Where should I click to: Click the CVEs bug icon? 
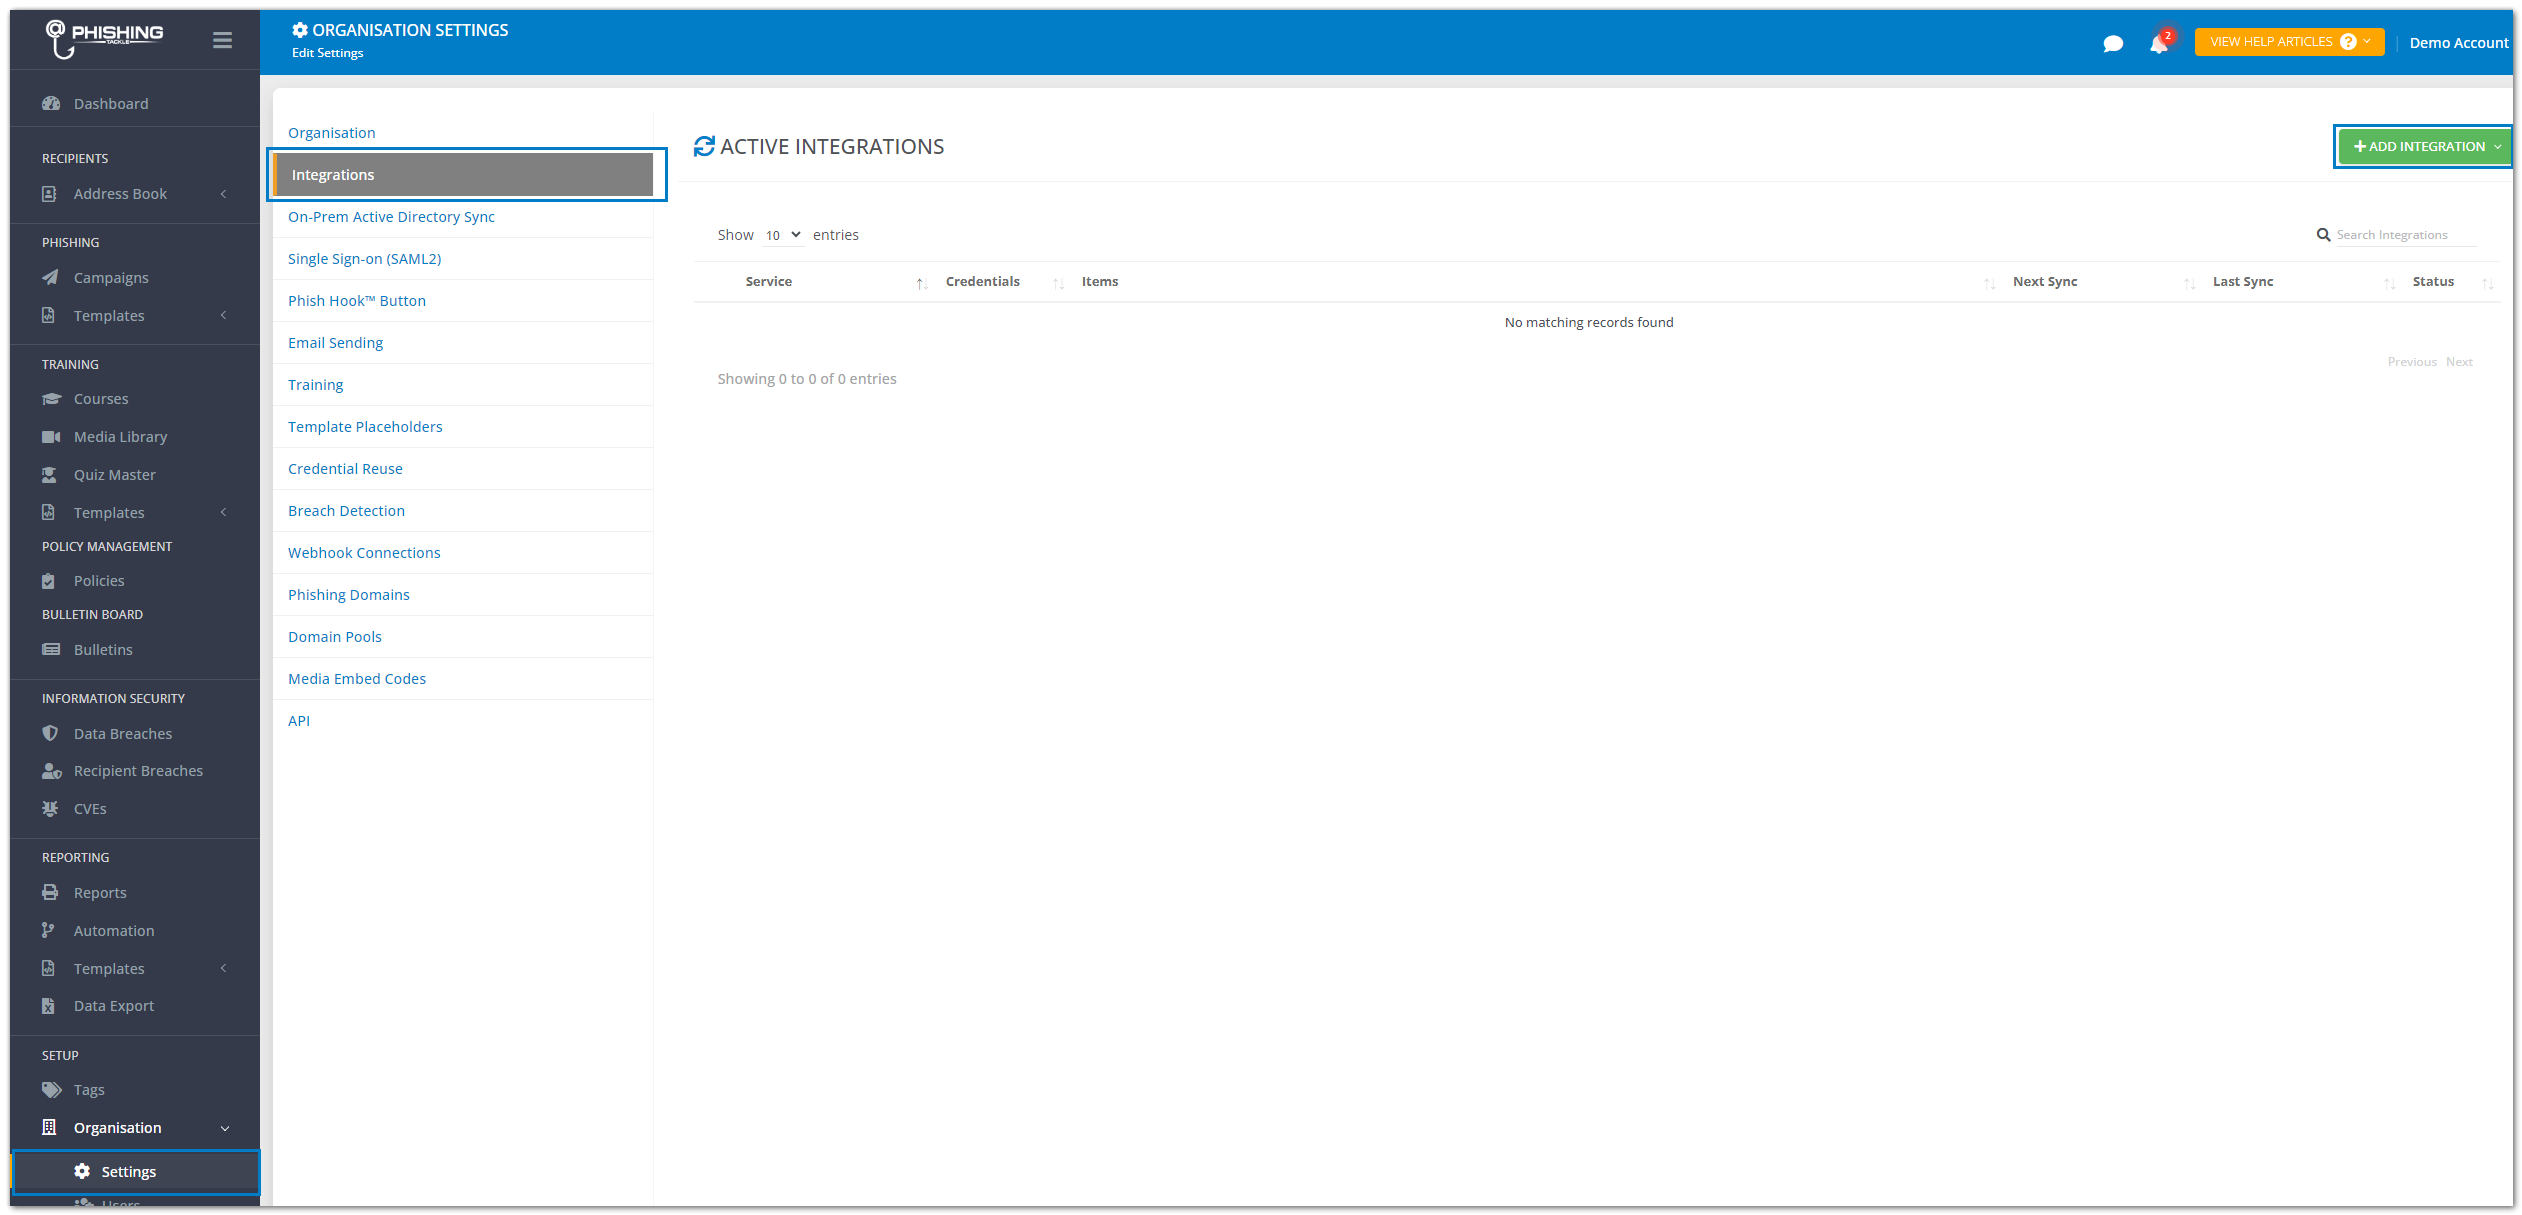click(50, 809)
